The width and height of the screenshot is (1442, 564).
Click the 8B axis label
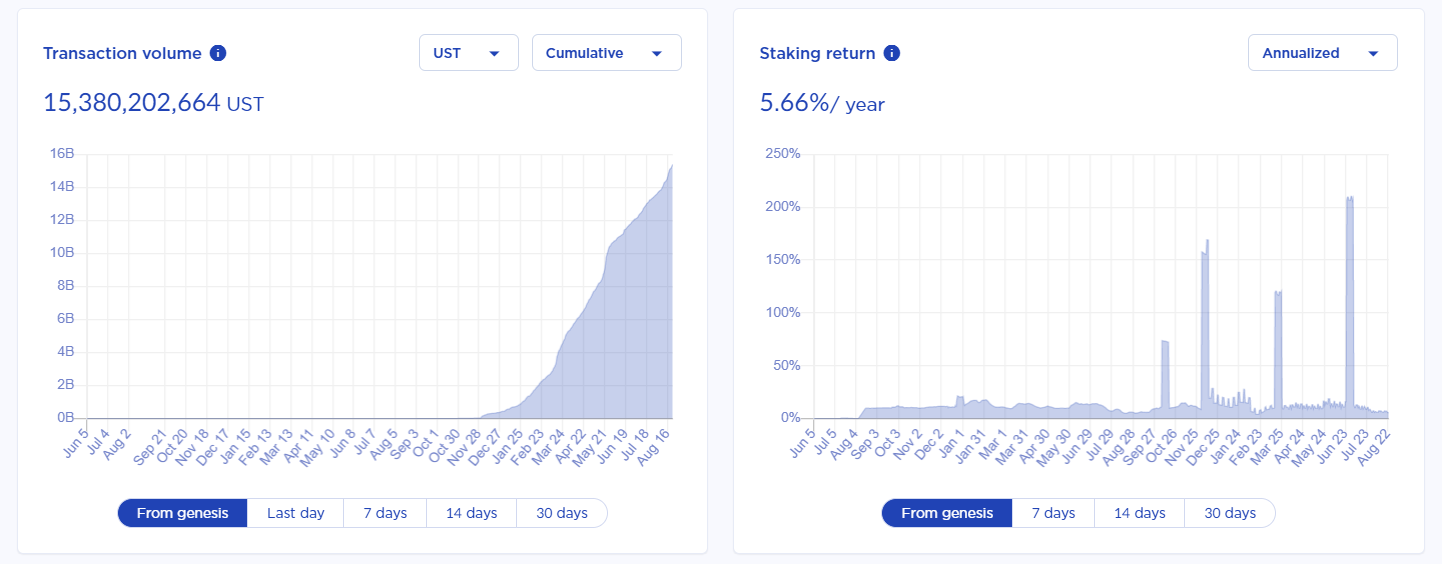pyautogui.click(x=66, y=286)
